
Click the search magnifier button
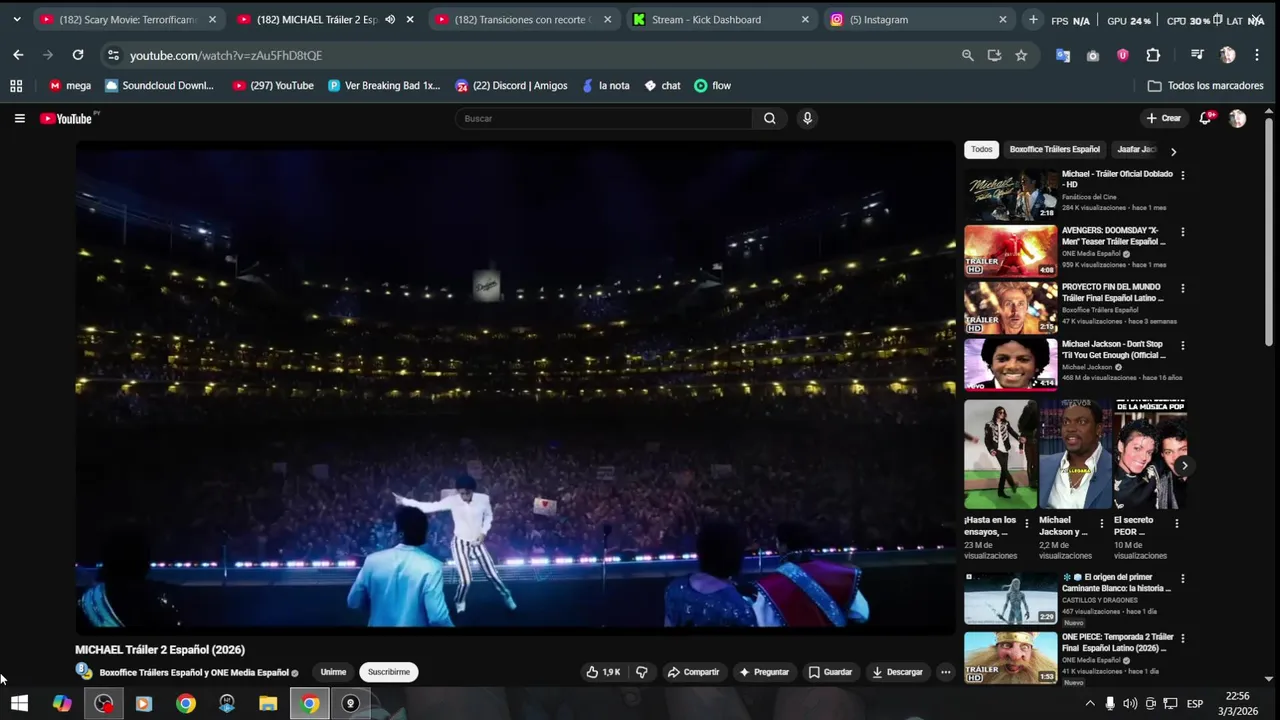pos(769,118)
